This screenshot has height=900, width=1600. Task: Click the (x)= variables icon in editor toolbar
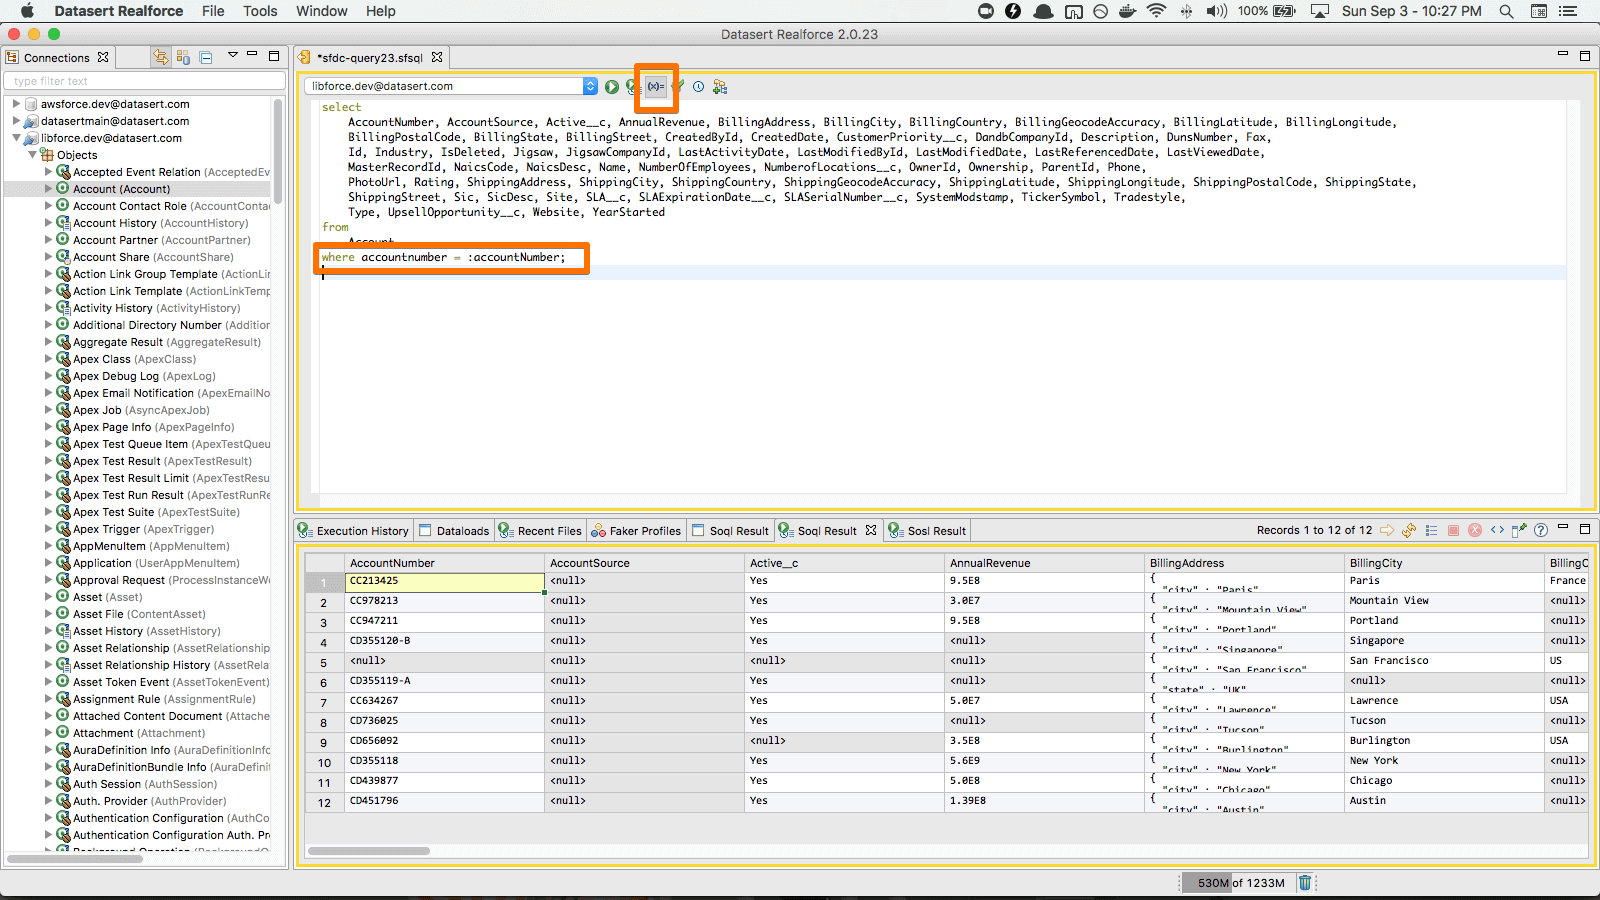click(x=656, y=87)
